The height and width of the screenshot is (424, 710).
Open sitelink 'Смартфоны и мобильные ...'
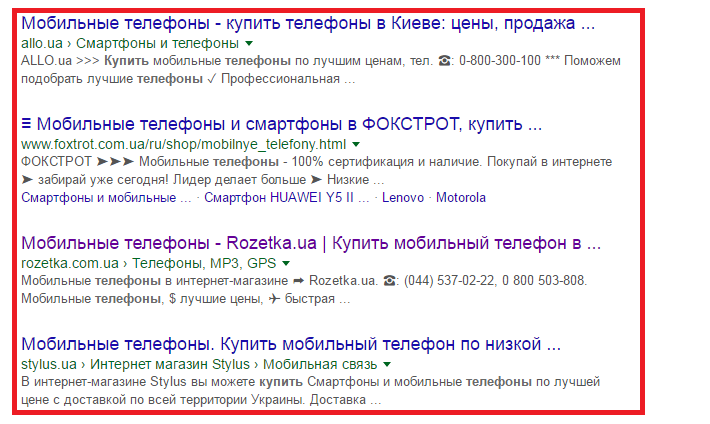(106, 198)
